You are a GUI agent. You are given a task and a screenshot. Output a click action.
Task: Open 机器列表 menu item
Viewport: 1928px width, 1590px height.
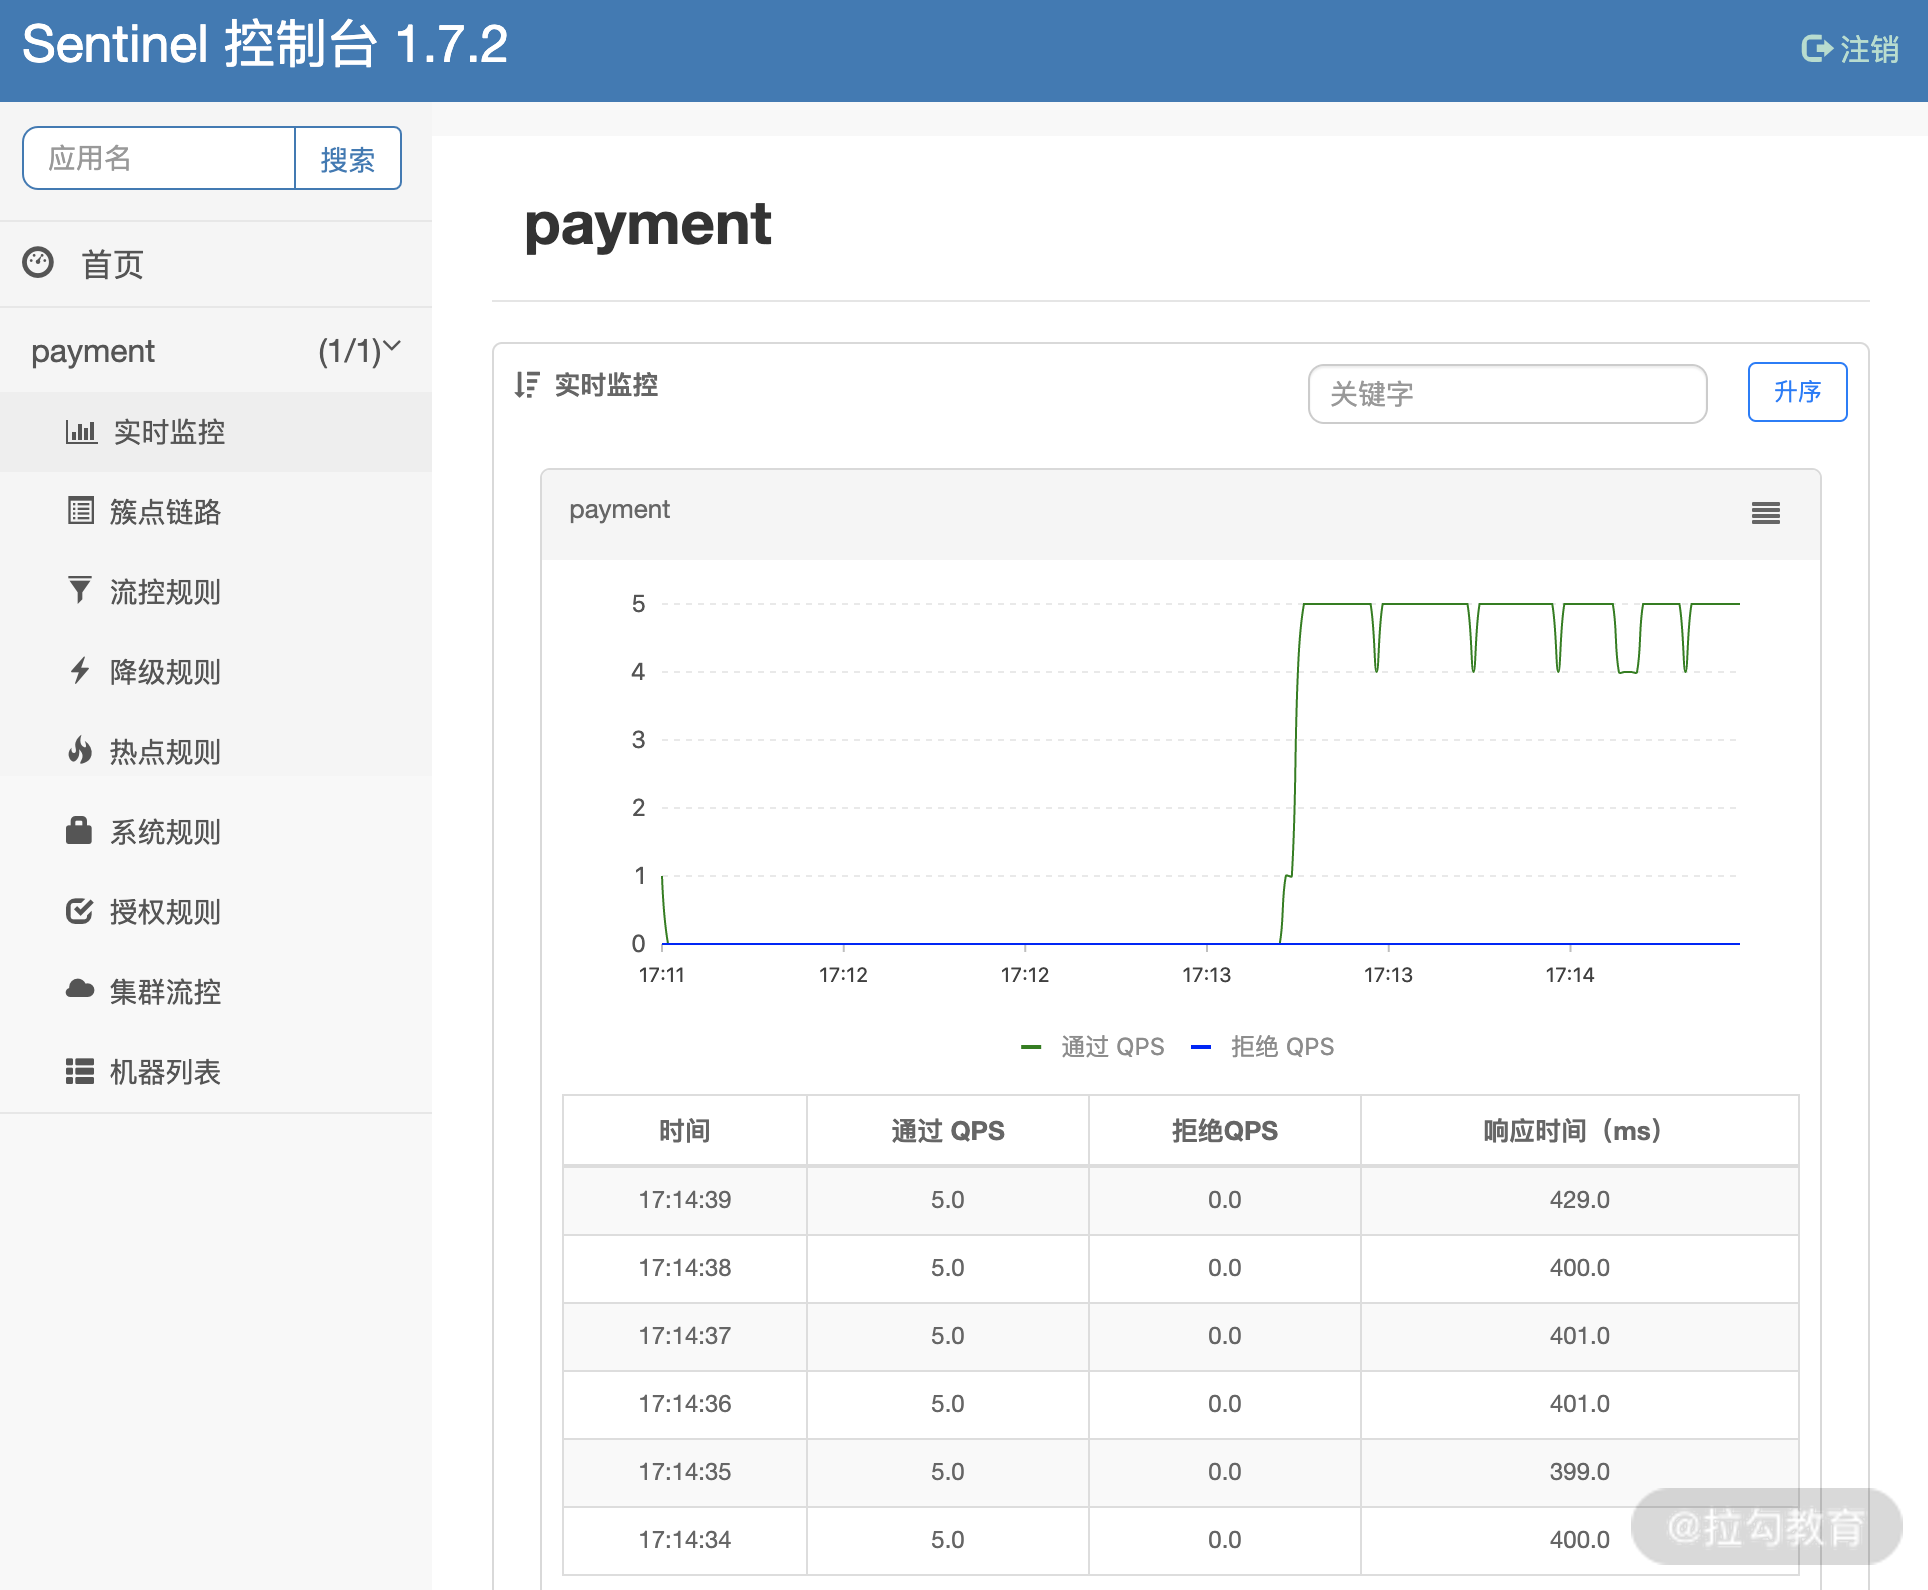(216, 1072)
